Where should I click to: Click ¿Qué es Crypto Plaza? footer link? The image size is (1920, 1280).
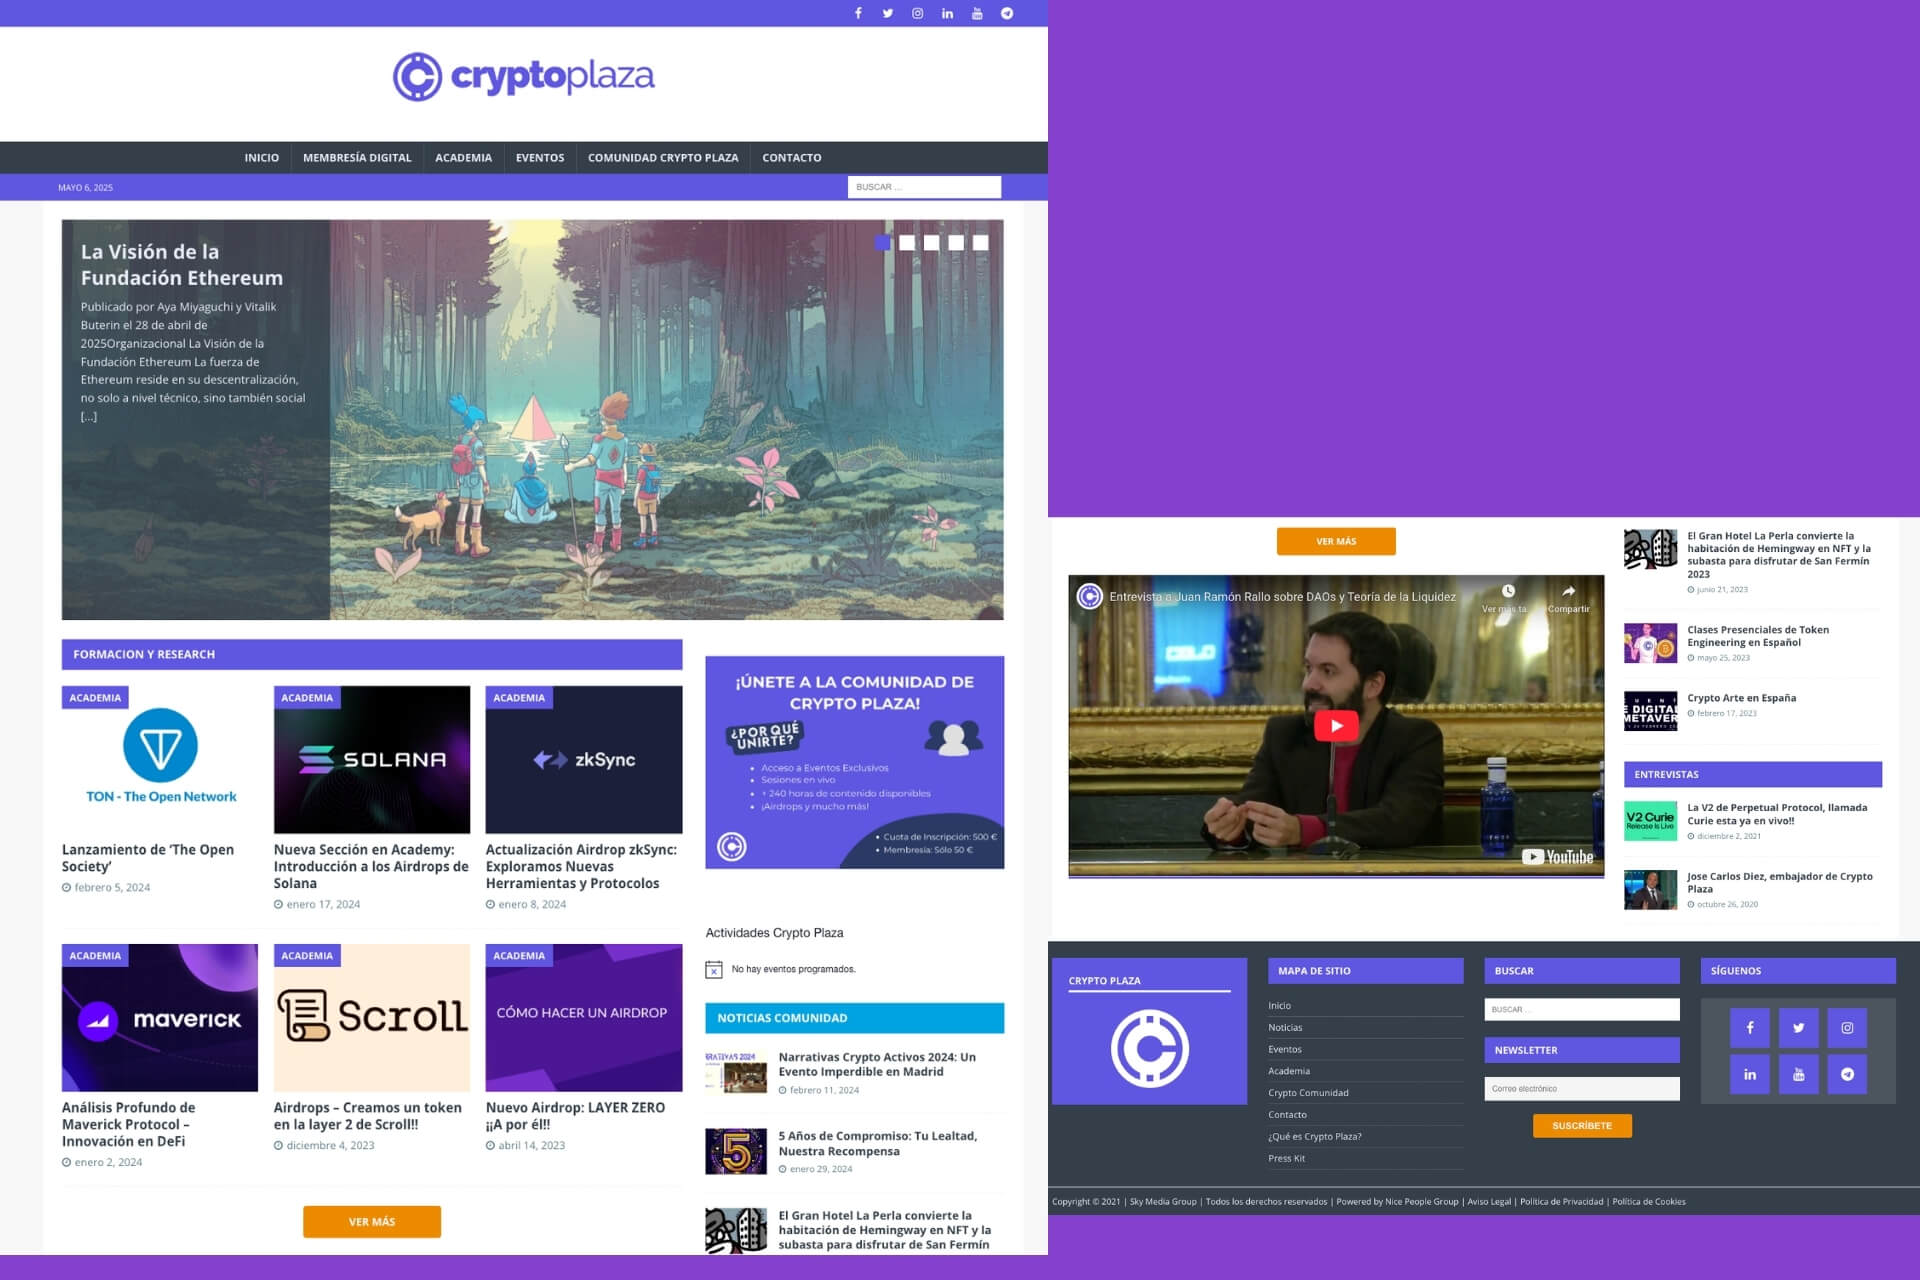point(1315,1136)
